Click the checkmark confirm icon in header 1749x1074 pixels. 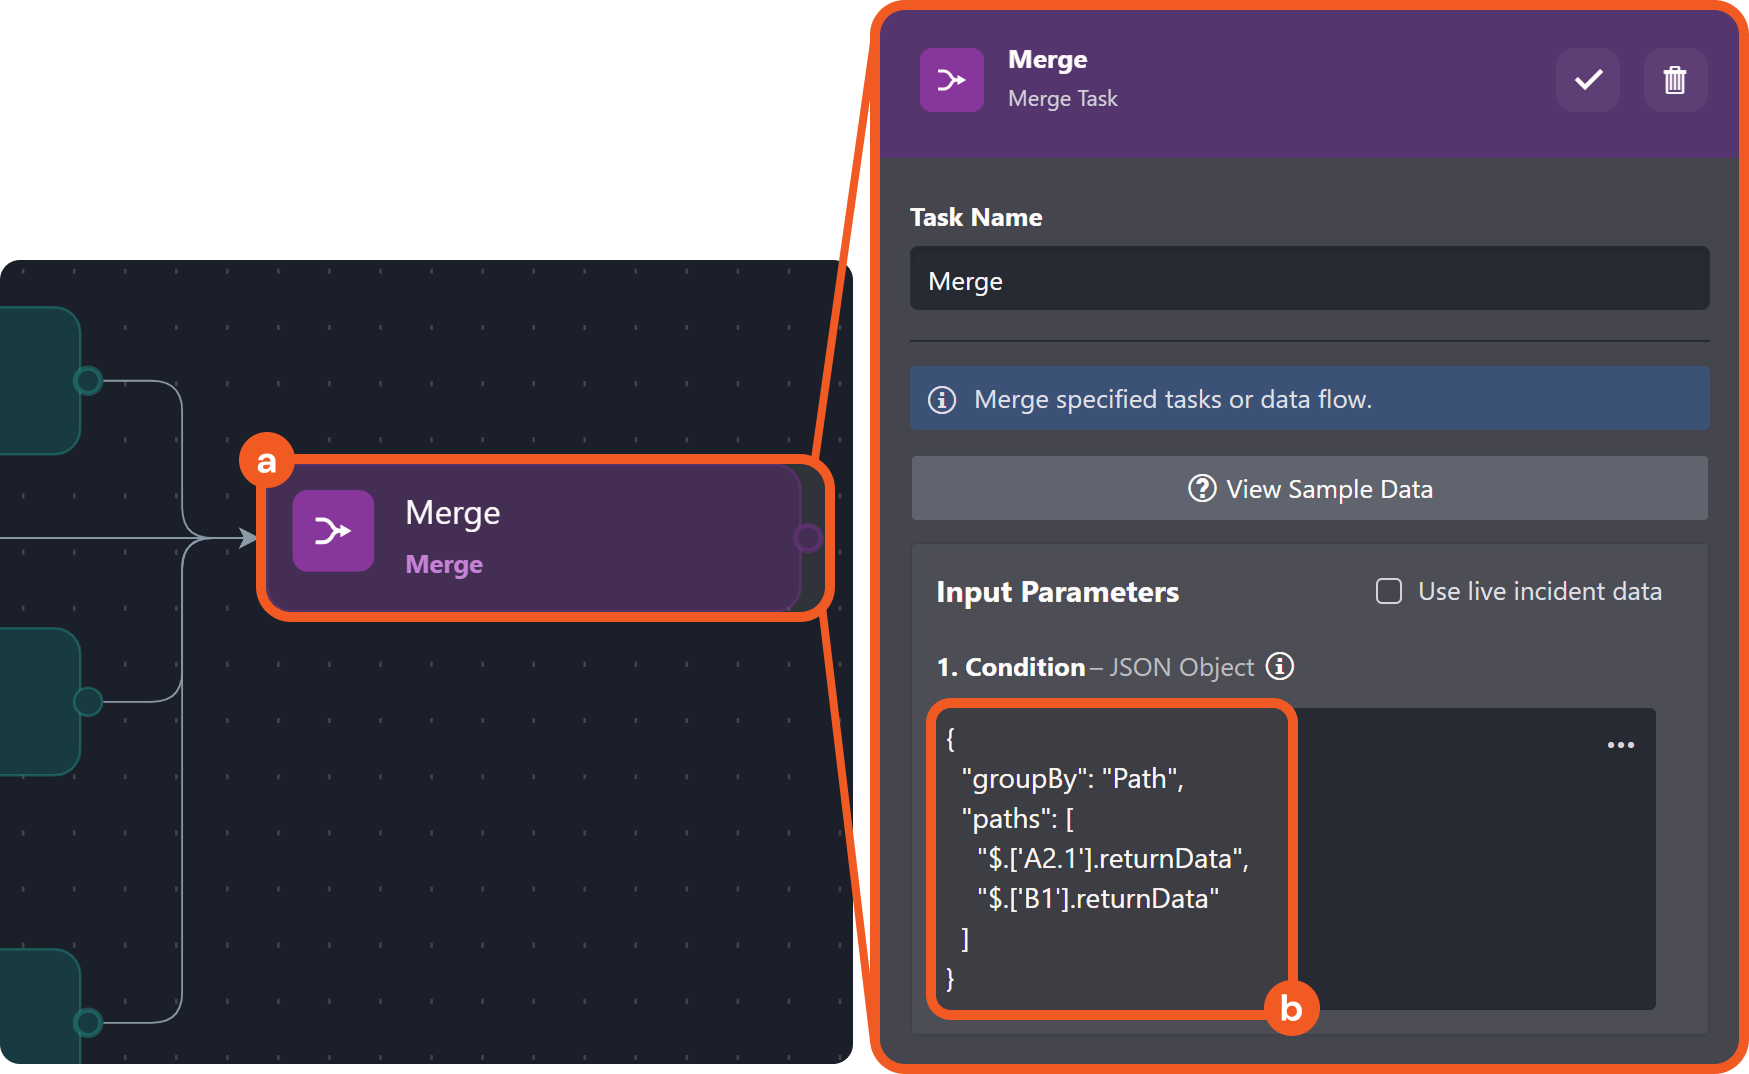pyautogui.click(x=1588, y=80)
